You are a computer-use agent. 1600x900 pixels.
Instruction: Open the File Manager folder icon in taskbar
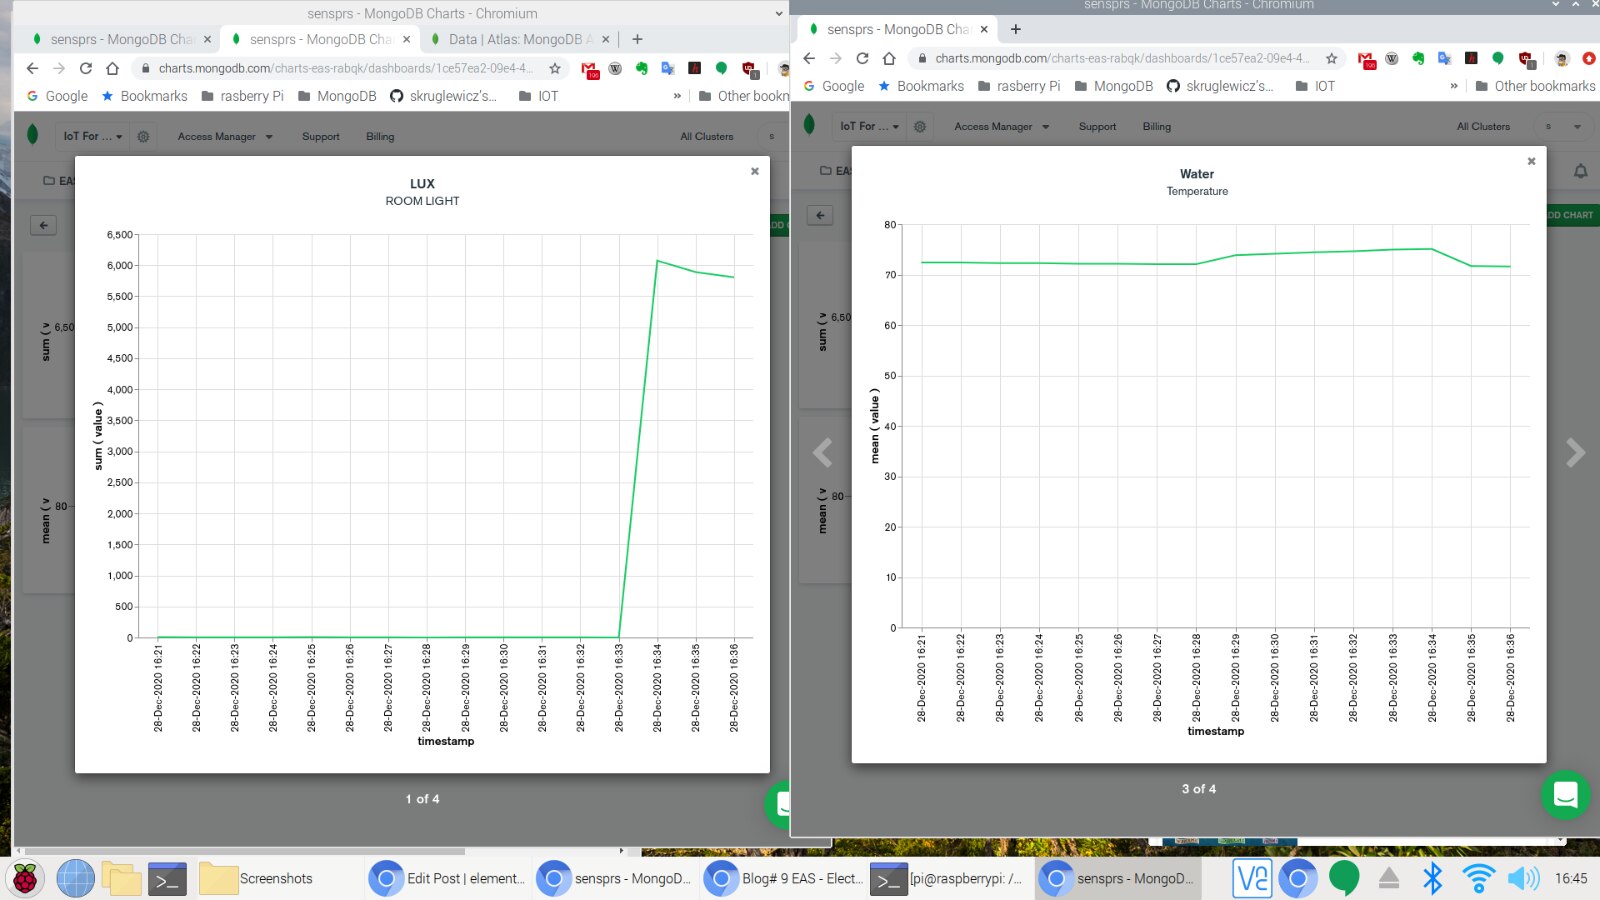click(121, 879)
